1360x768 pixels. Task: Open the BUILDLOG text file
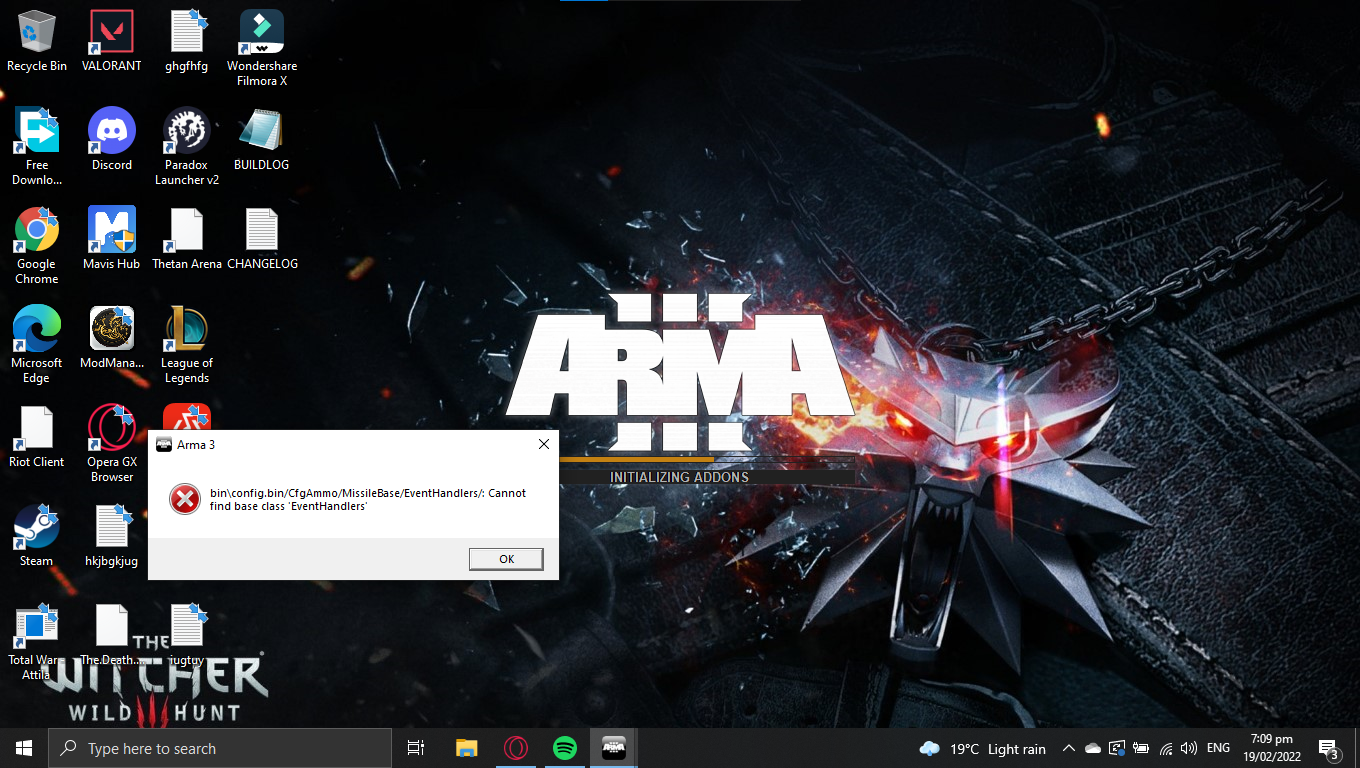[261, 133]
